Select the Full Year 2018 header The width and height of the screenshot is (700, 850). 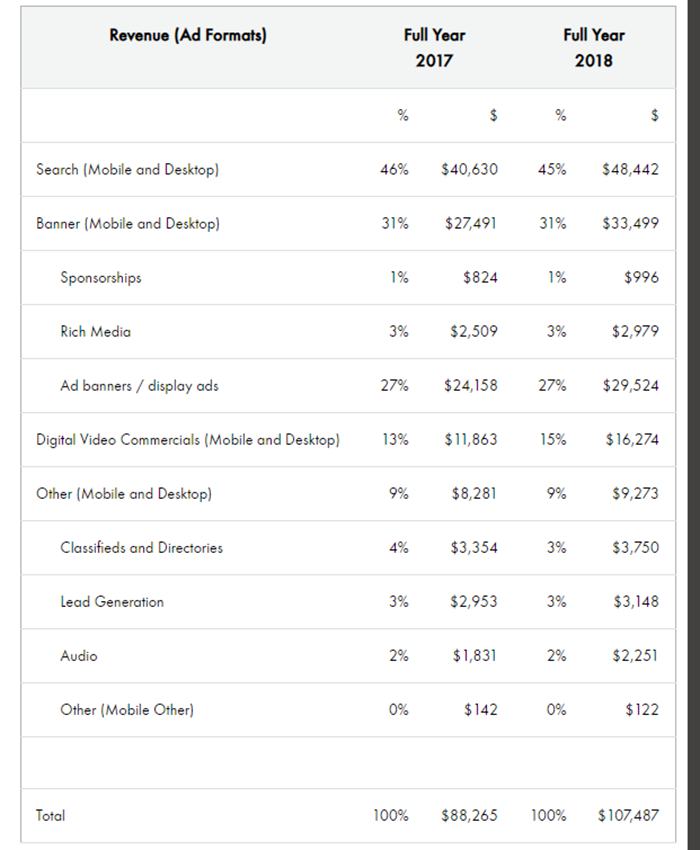[593, 47]
